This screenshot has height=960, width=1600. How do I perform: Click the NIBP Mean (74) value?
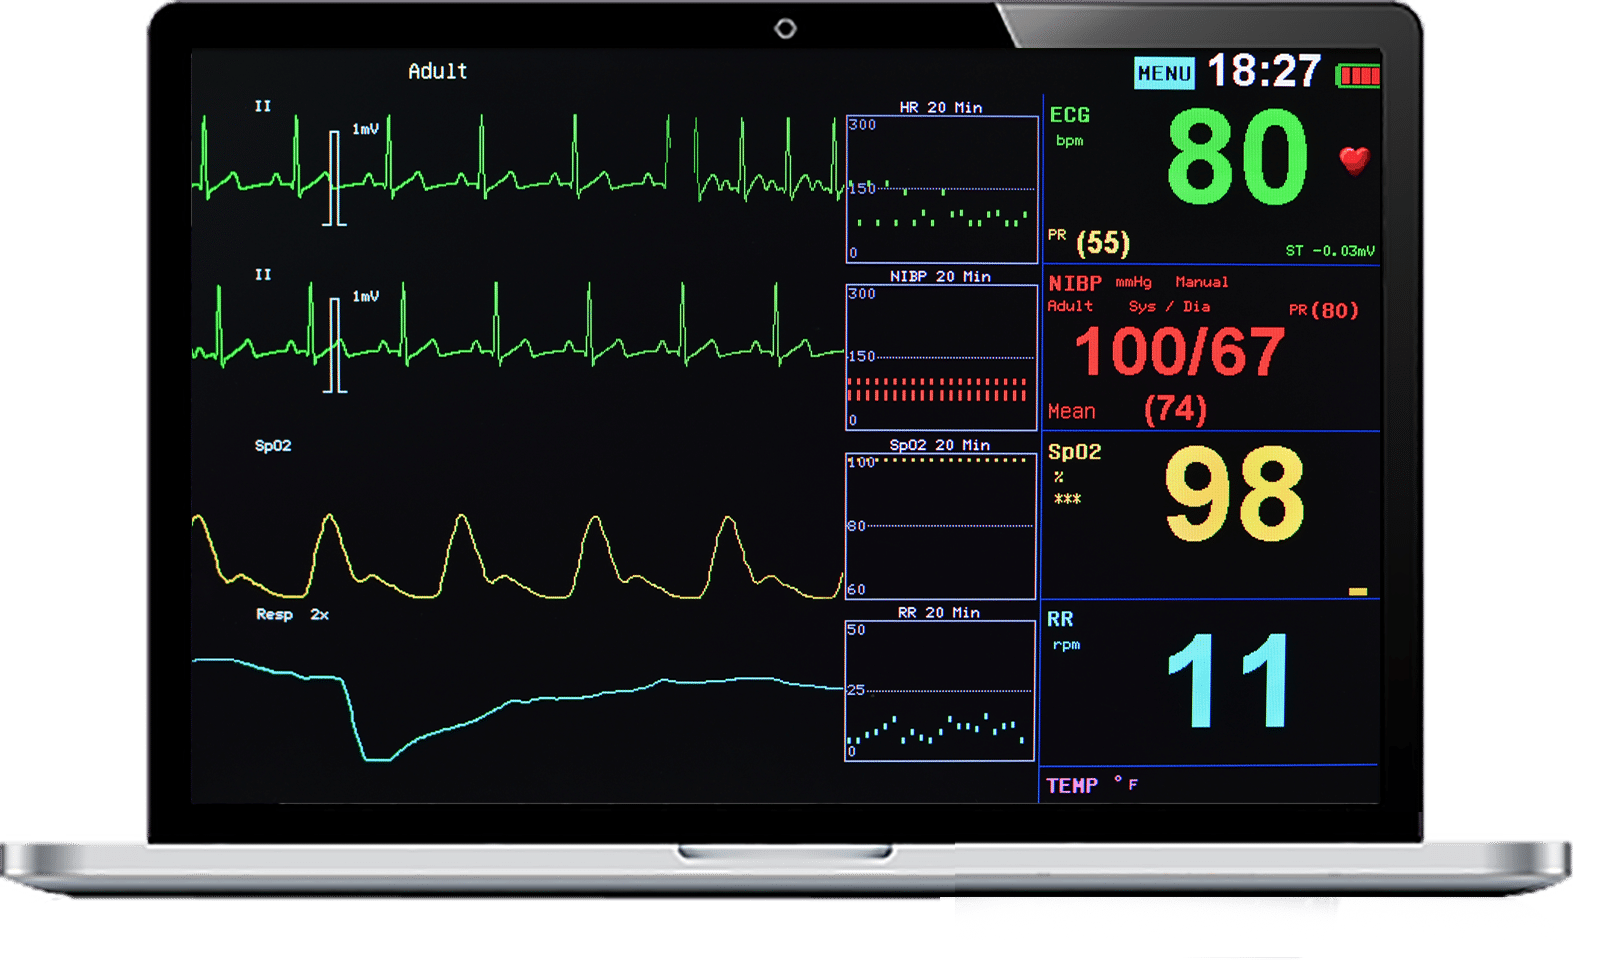[1174, 410]
